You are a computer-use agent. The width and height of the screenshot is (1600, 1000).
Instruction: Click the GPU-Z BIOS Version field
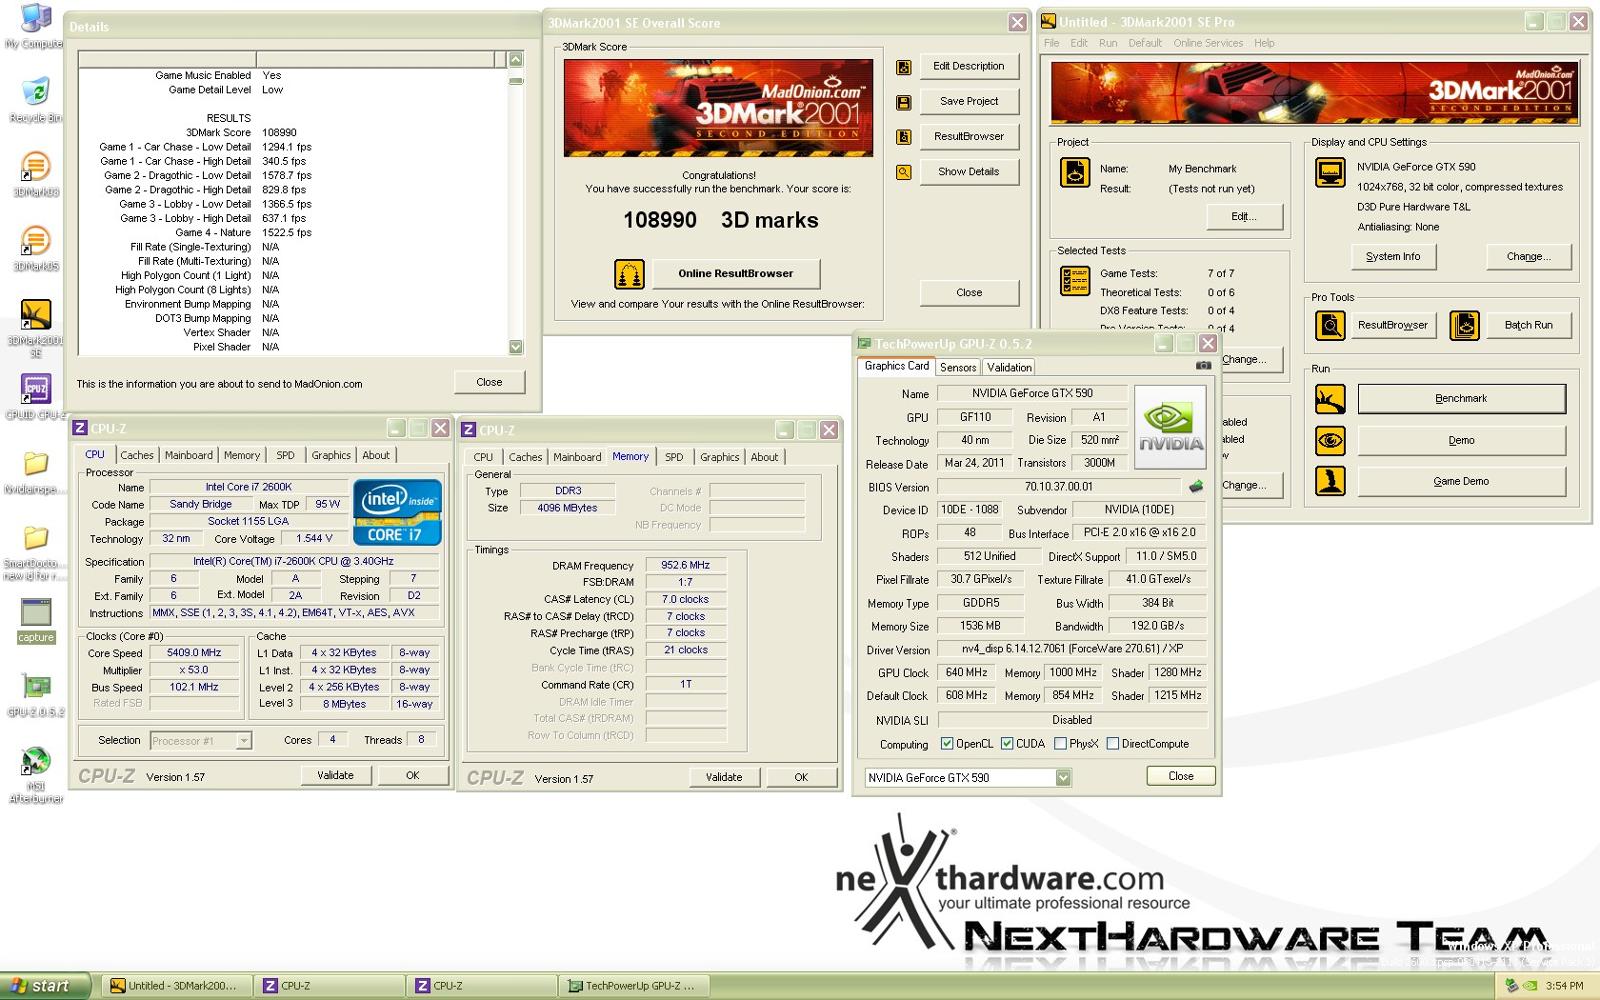click(x=1059, y=487)
